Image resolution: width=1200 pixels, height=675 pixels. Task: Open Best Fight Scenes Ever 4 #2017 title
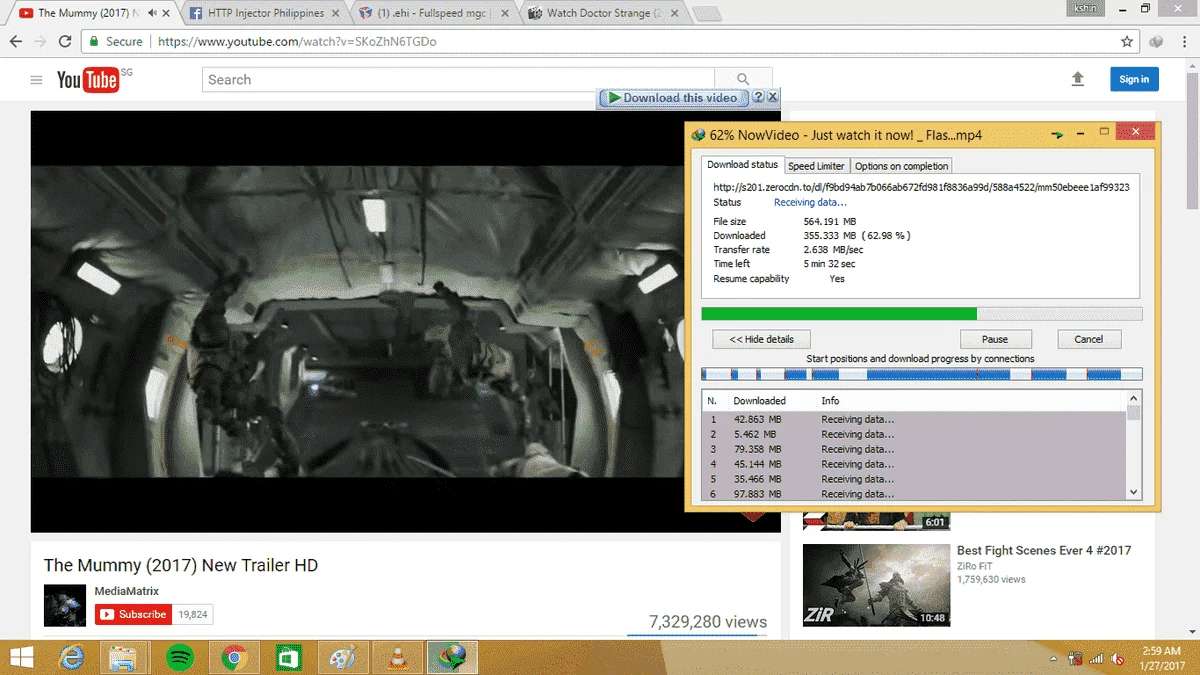click(x=1044, y=551)
